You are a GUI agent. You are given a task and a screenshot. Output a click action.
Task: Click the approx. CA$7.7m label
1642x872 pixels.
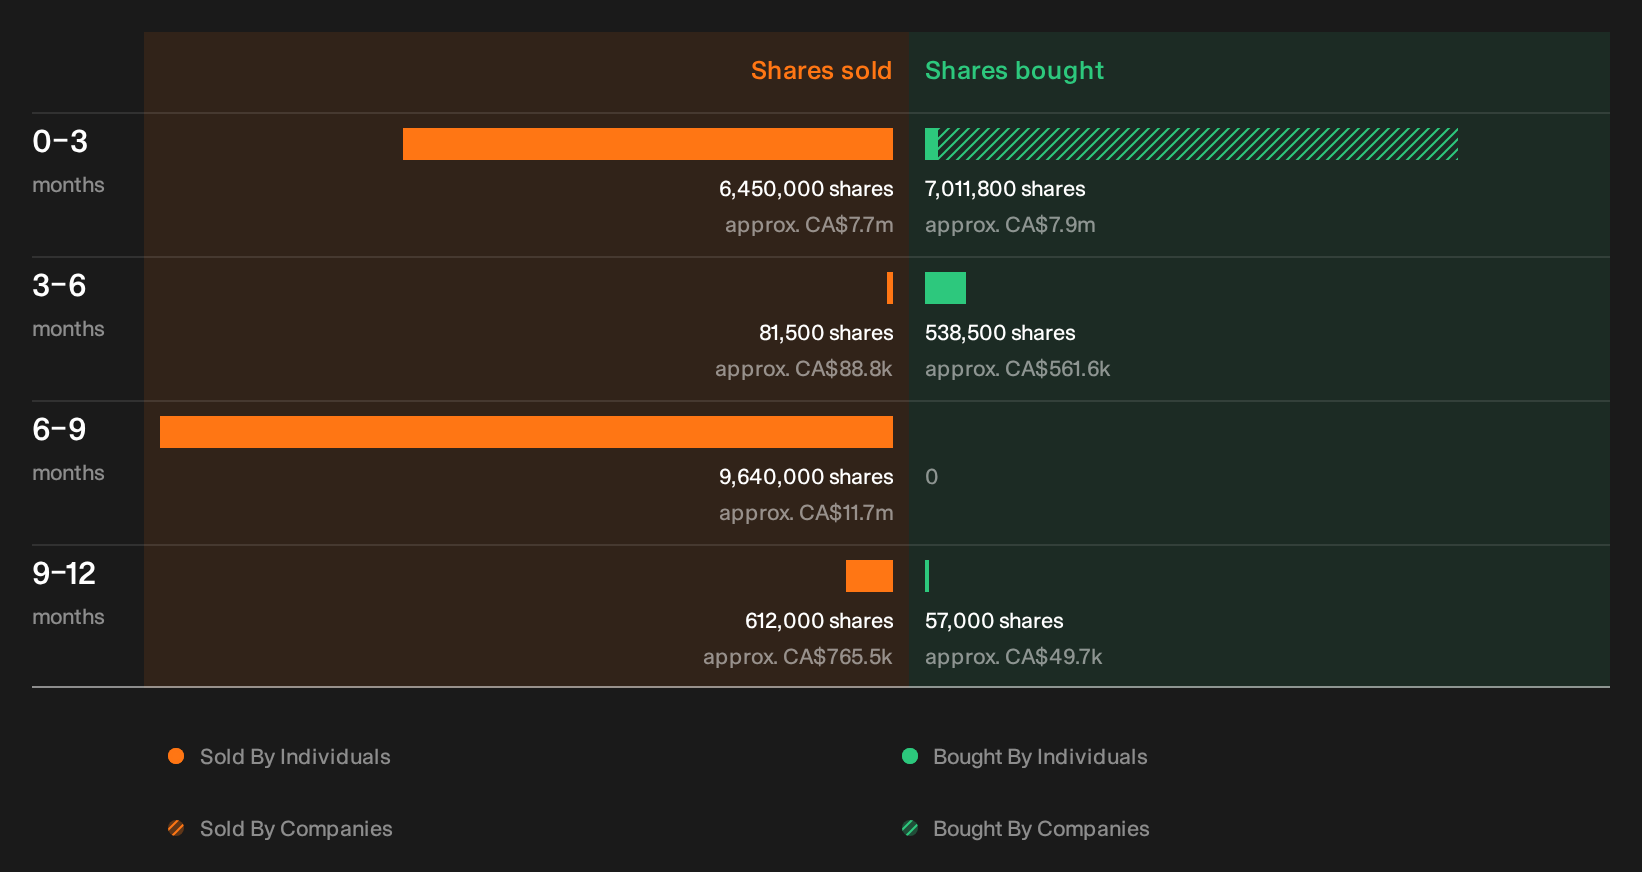point(809,225)
